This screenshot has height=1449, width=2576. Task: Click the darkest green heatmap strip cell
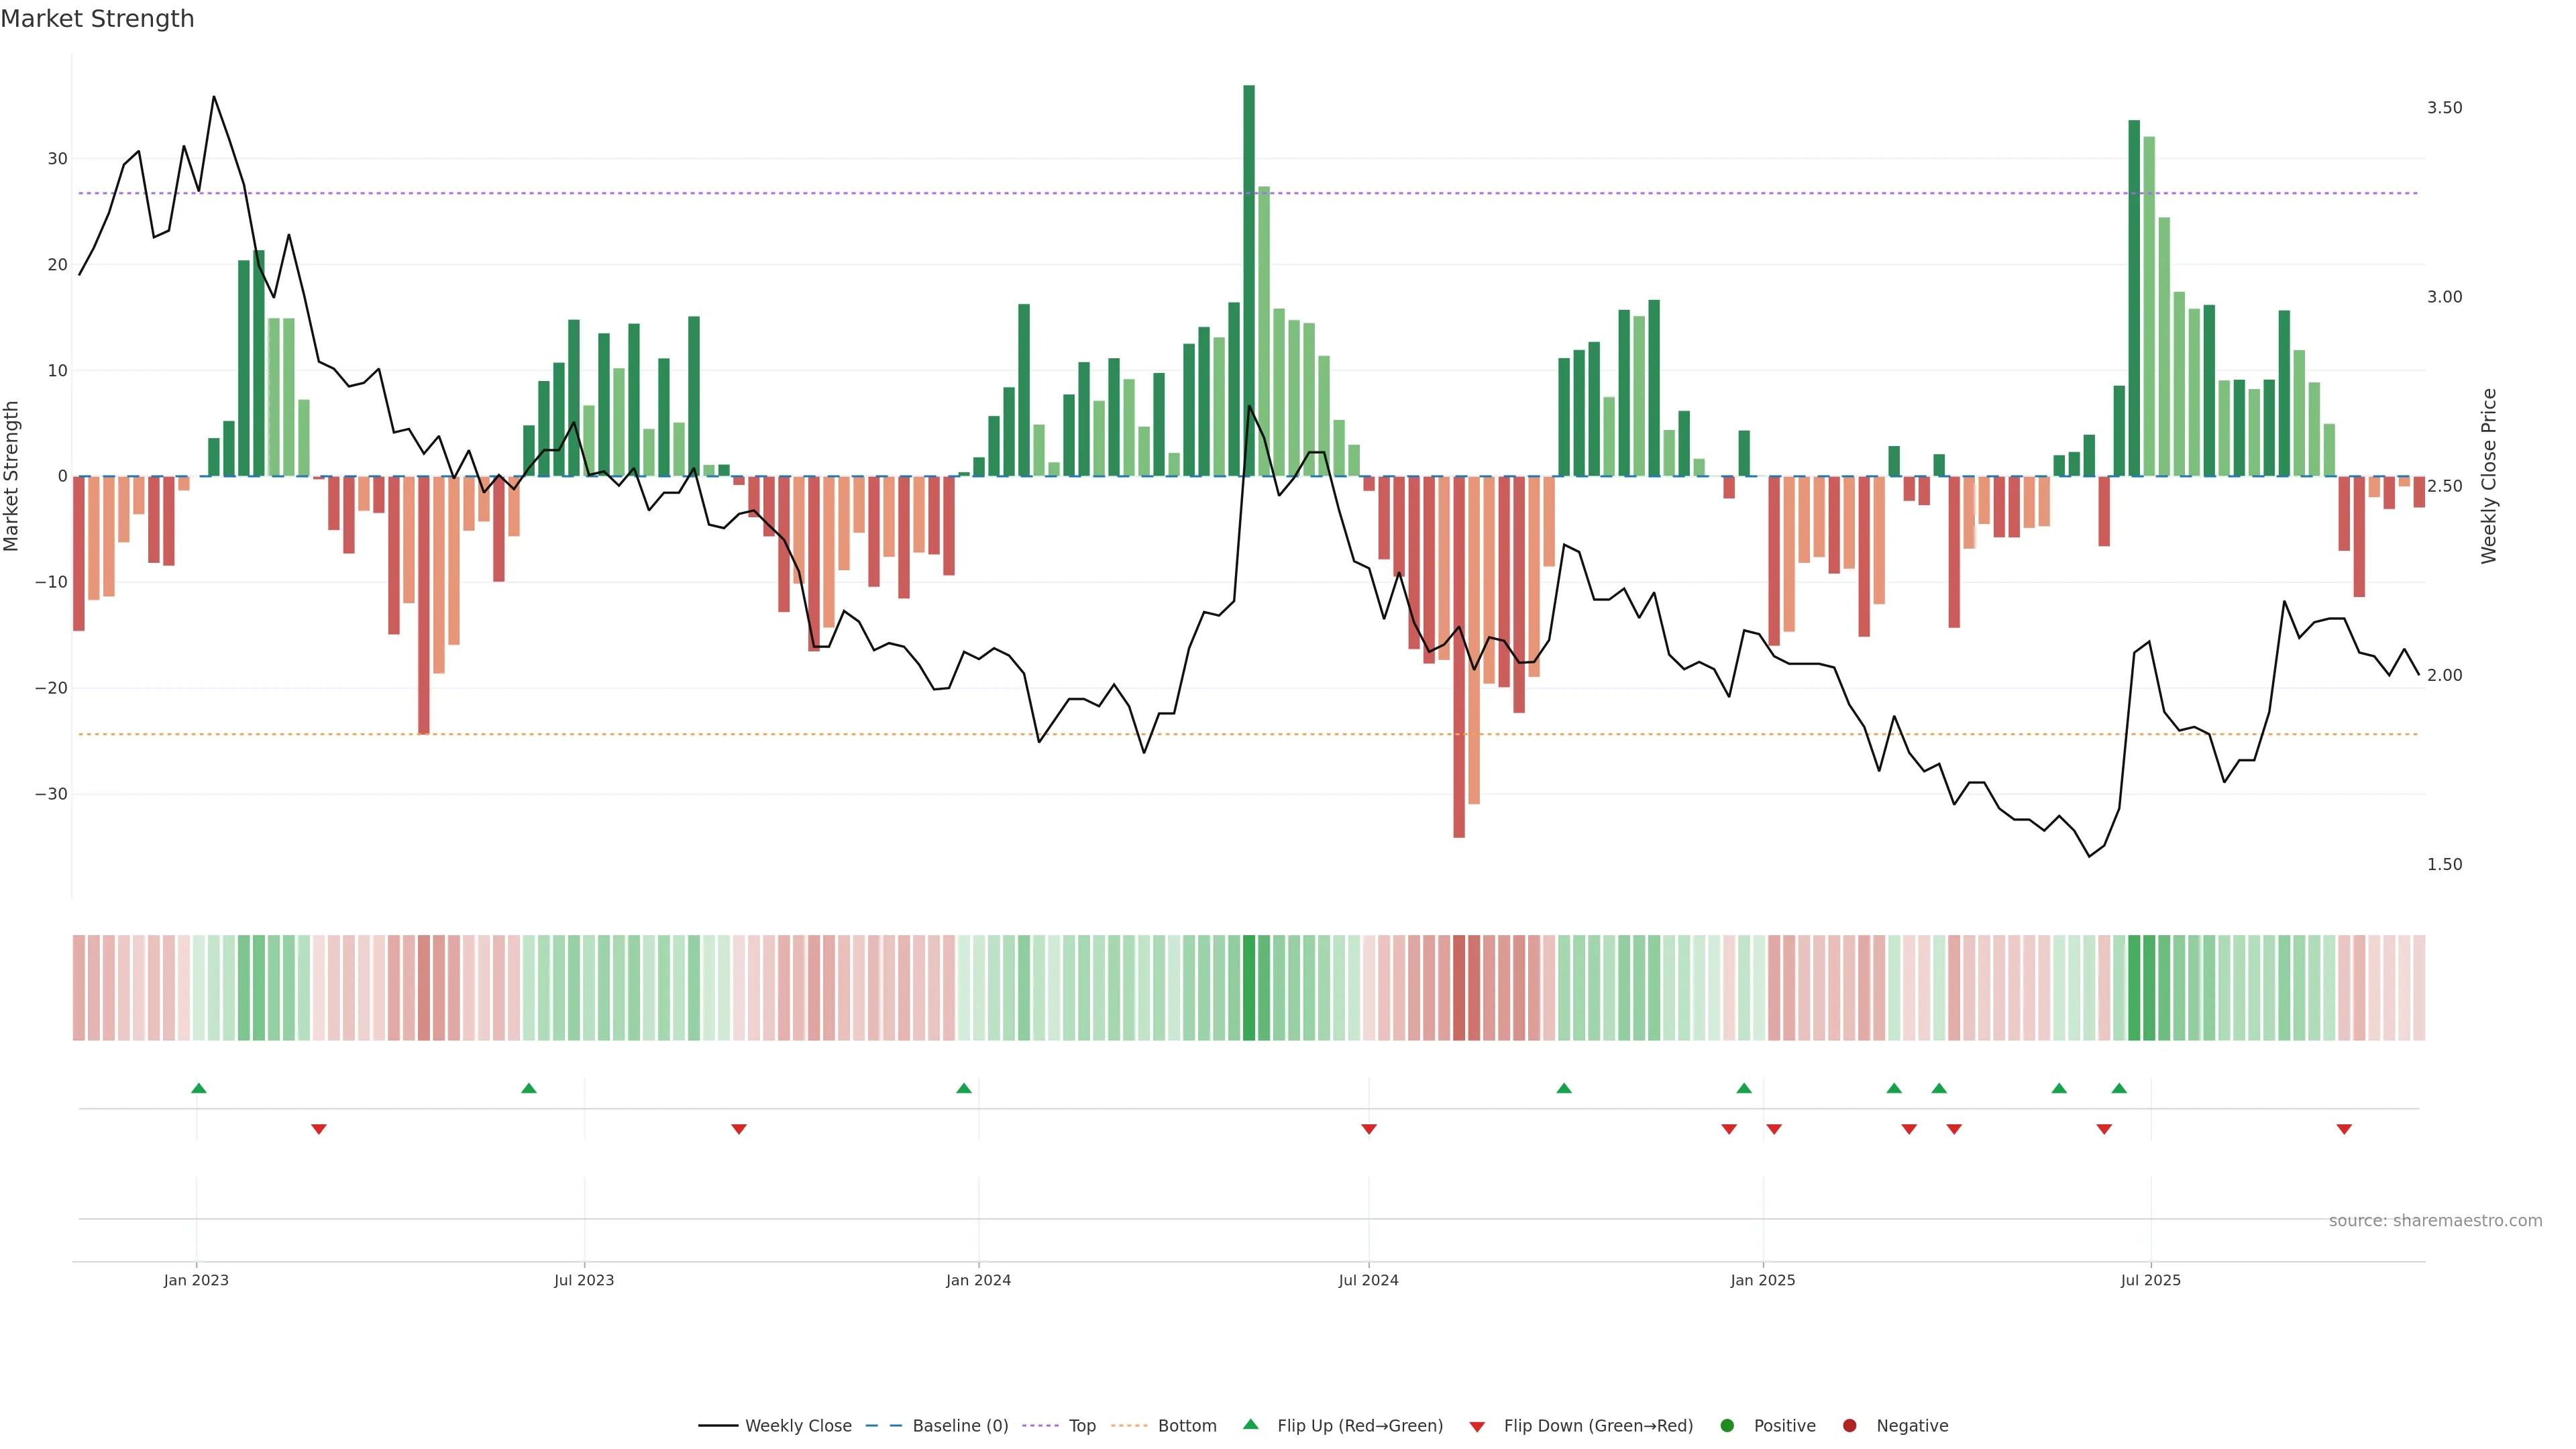click(1248, 987)
